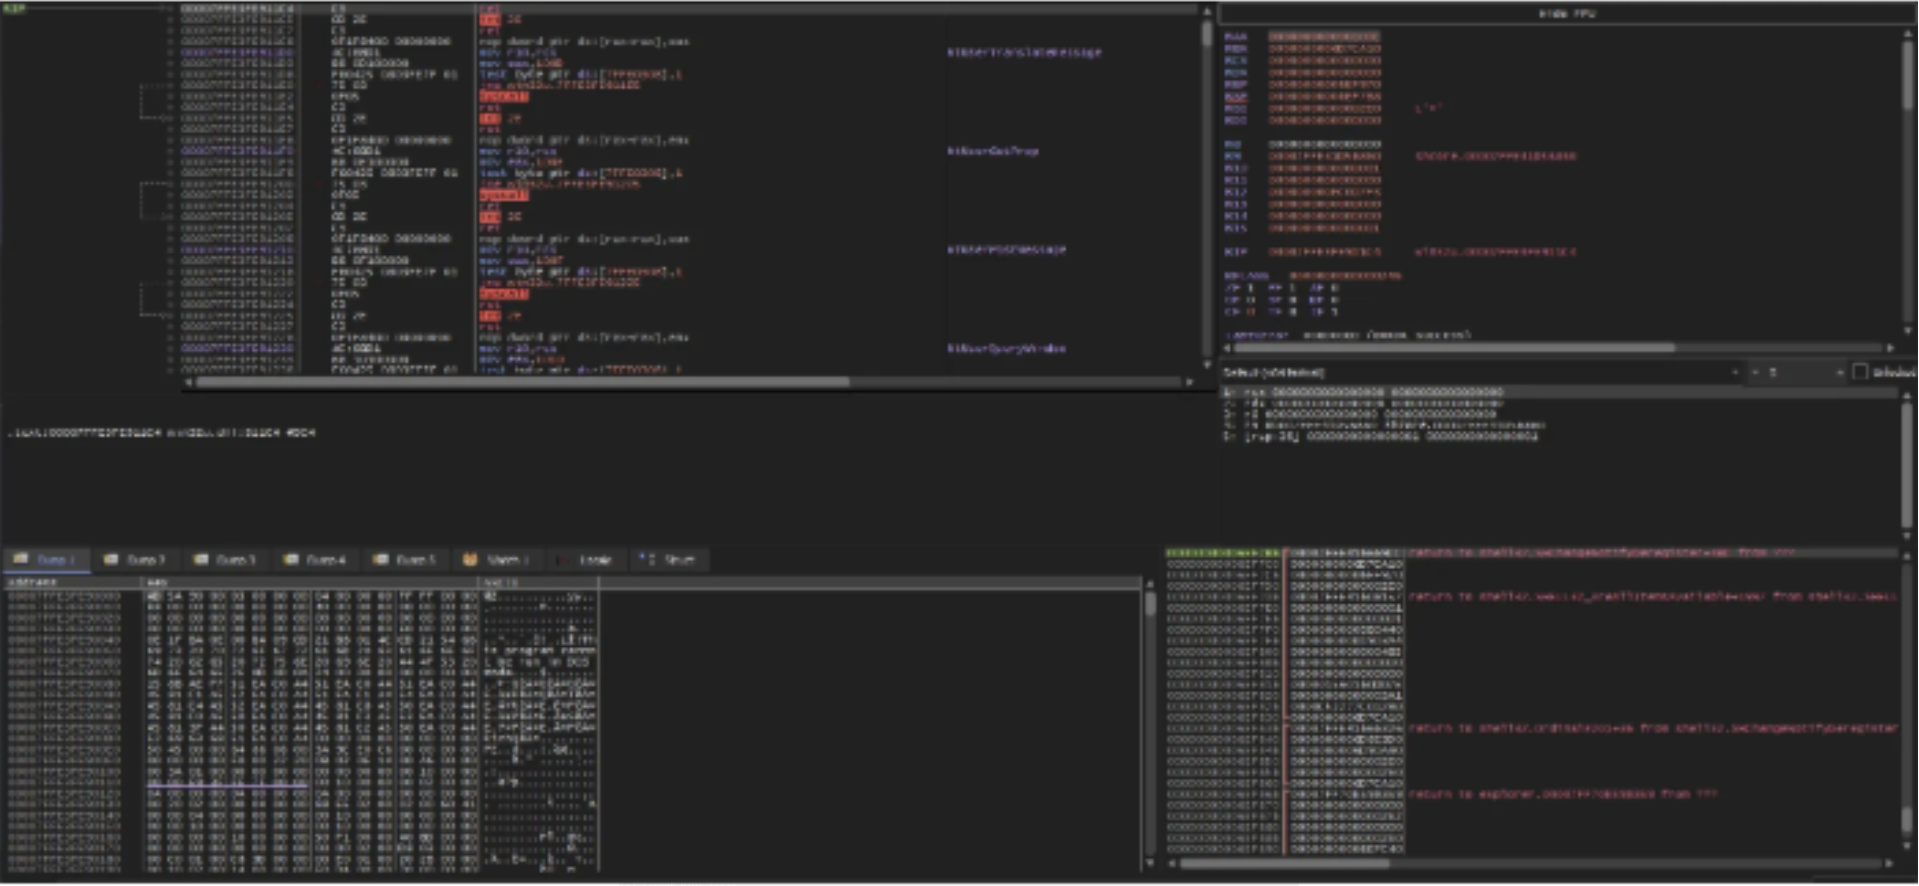Click the Dump 3 tab icon
1919x886 pixels.
201,559
